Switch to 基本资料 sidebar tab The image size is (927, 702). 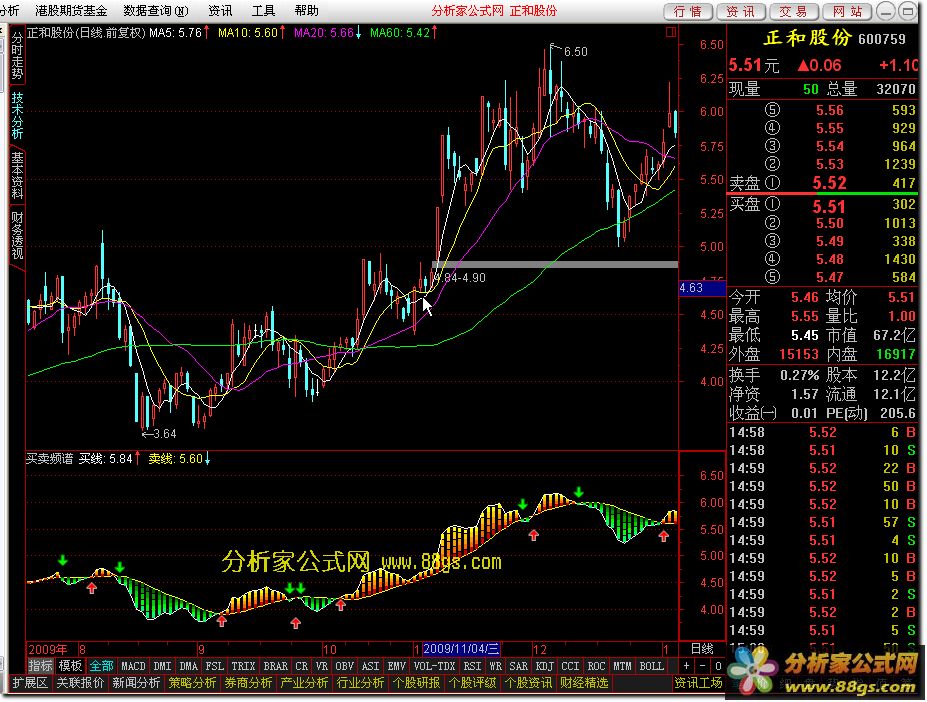click(x=17, y=176)
